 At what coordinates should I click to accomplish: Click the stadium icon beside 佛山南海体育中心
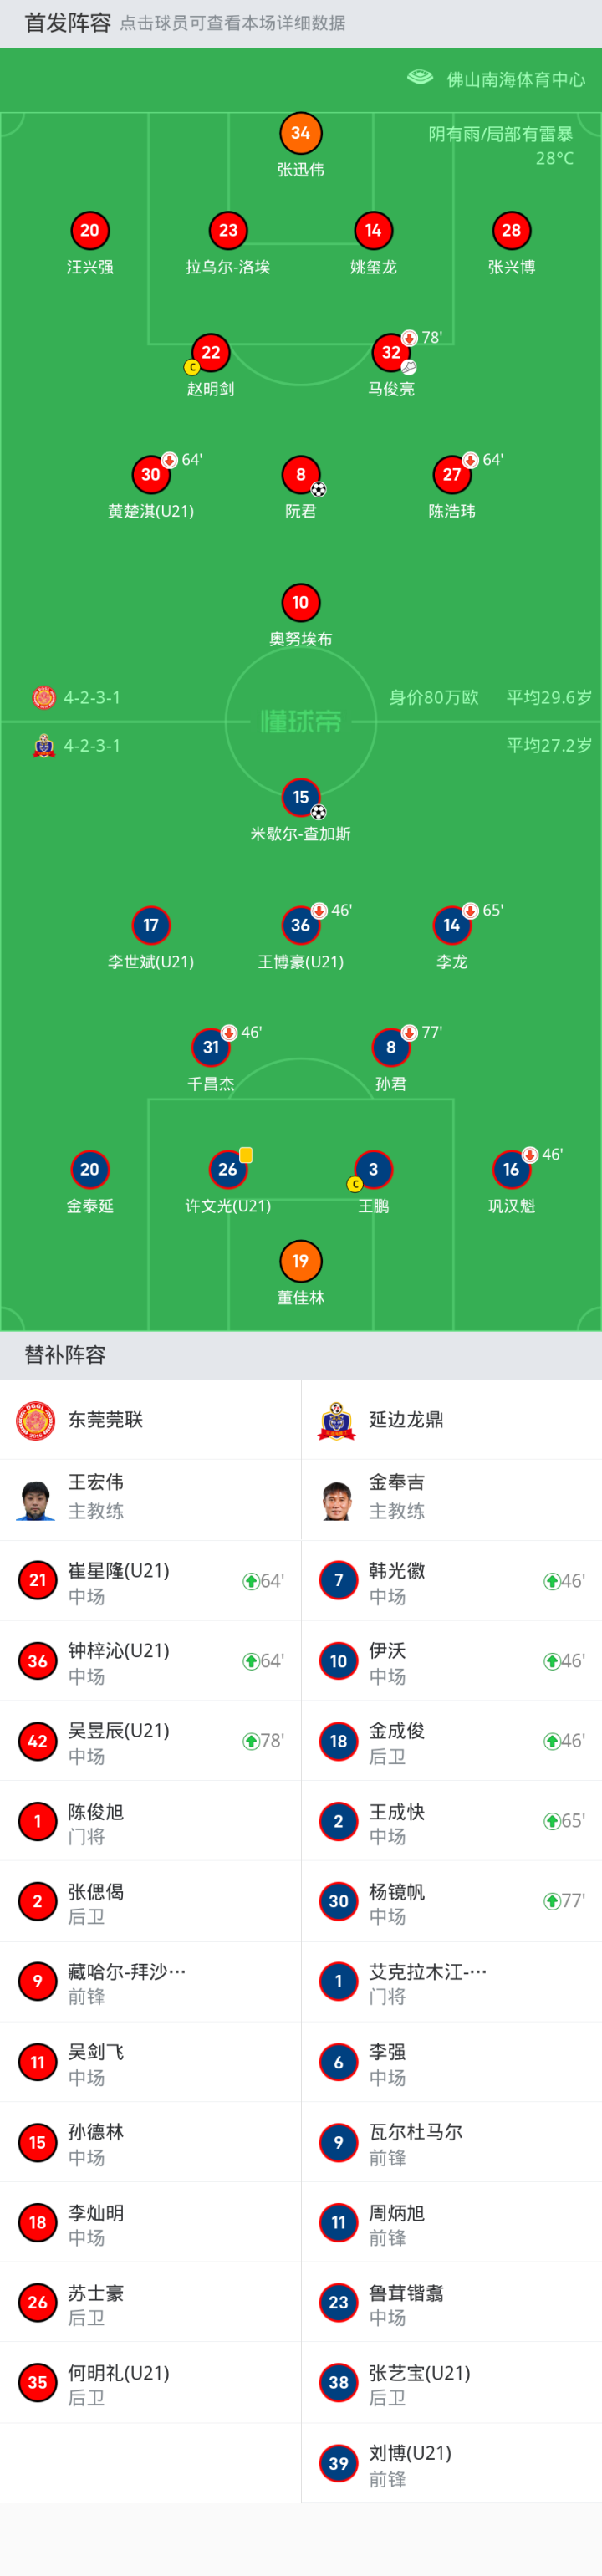420,77
